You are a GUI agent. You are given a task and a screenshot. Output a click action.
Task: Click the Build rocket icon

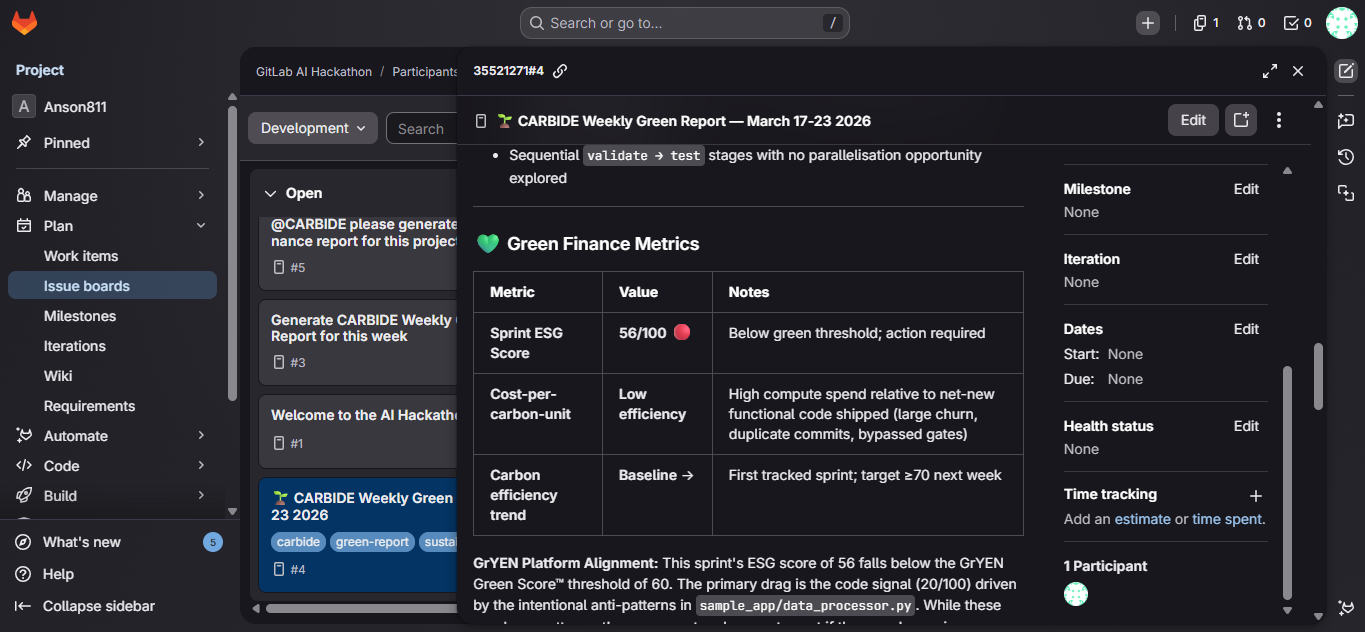[24, 496]
